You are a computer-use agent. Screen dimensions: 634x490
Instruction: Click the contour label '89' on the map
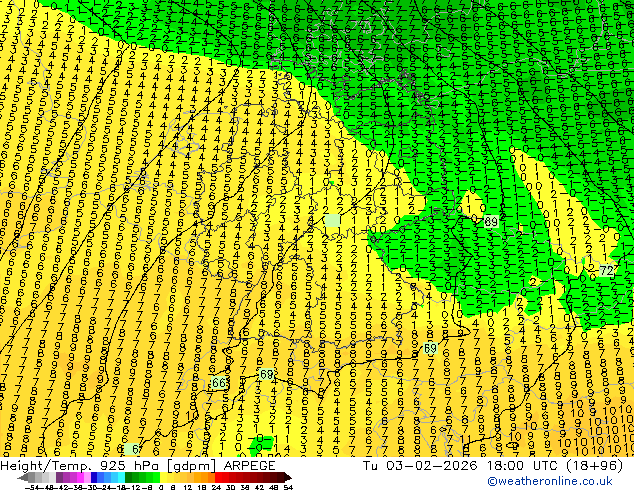click(x=491, y=222)
